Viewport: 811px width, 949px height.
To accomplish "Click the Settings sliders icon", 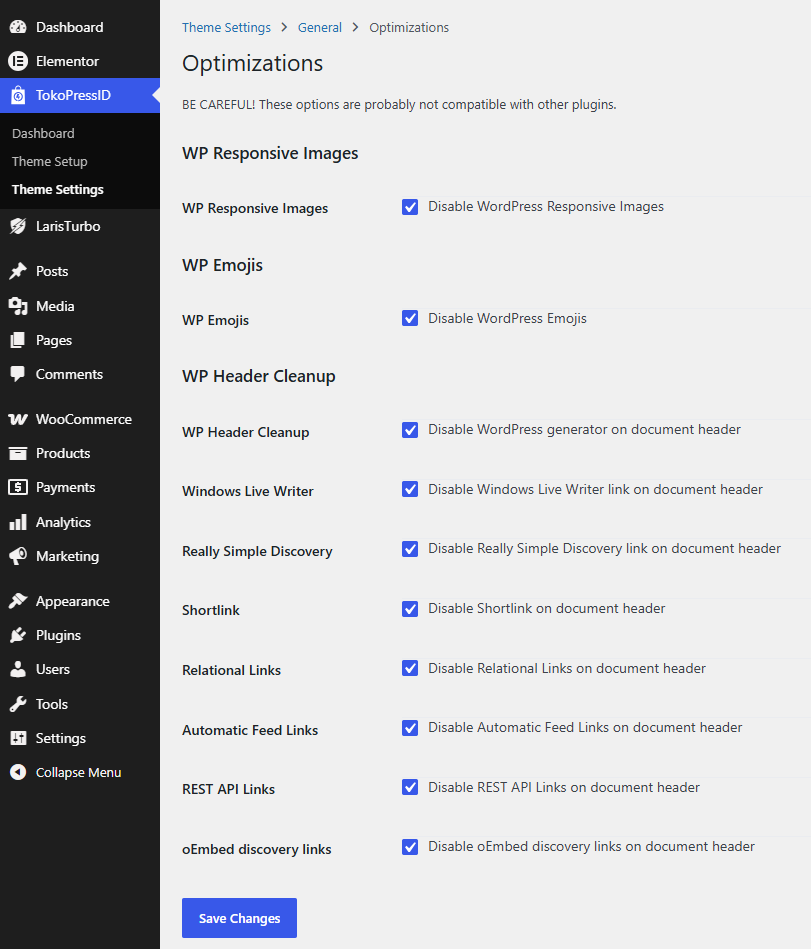I will click(18, 738).
